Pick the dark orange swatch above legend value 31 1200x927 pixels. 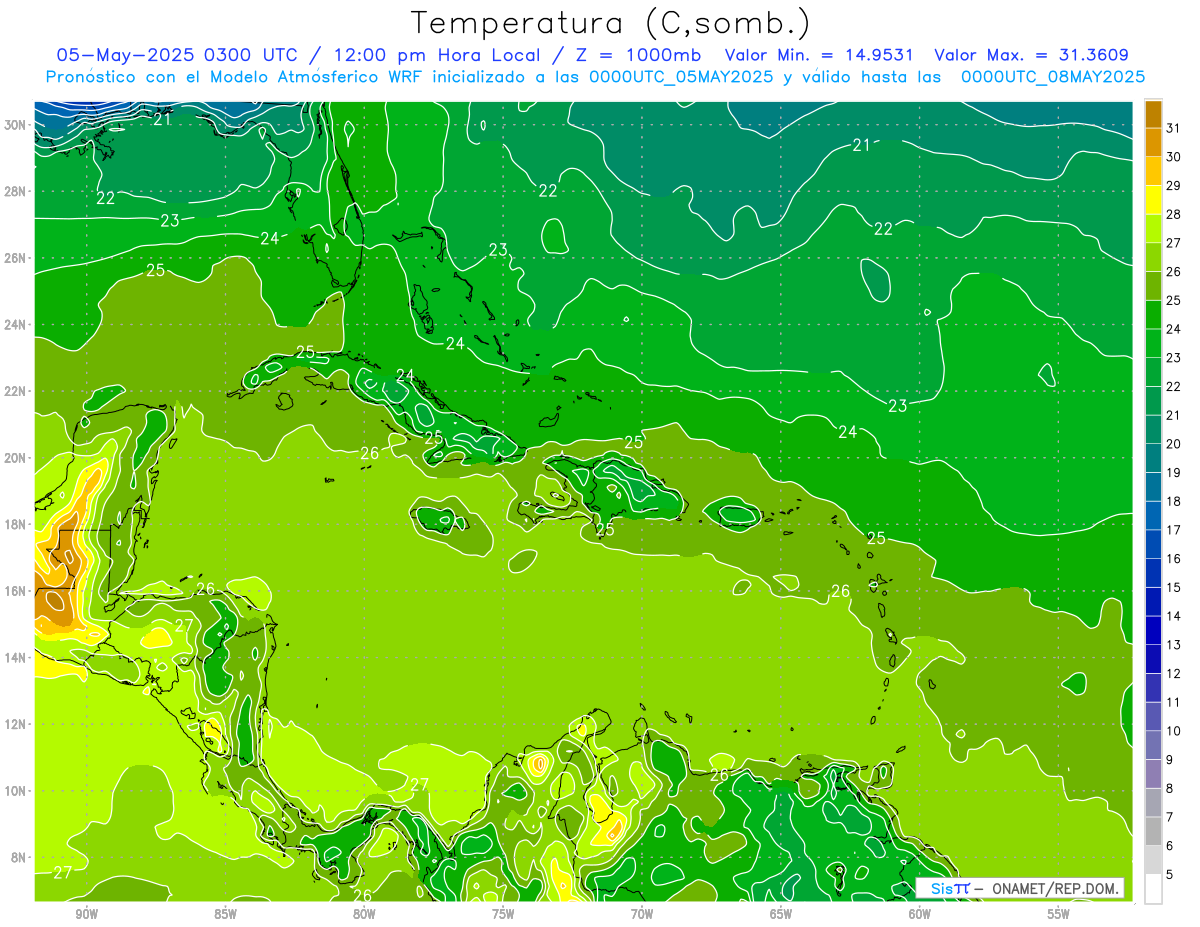[x=1153, y=114]
